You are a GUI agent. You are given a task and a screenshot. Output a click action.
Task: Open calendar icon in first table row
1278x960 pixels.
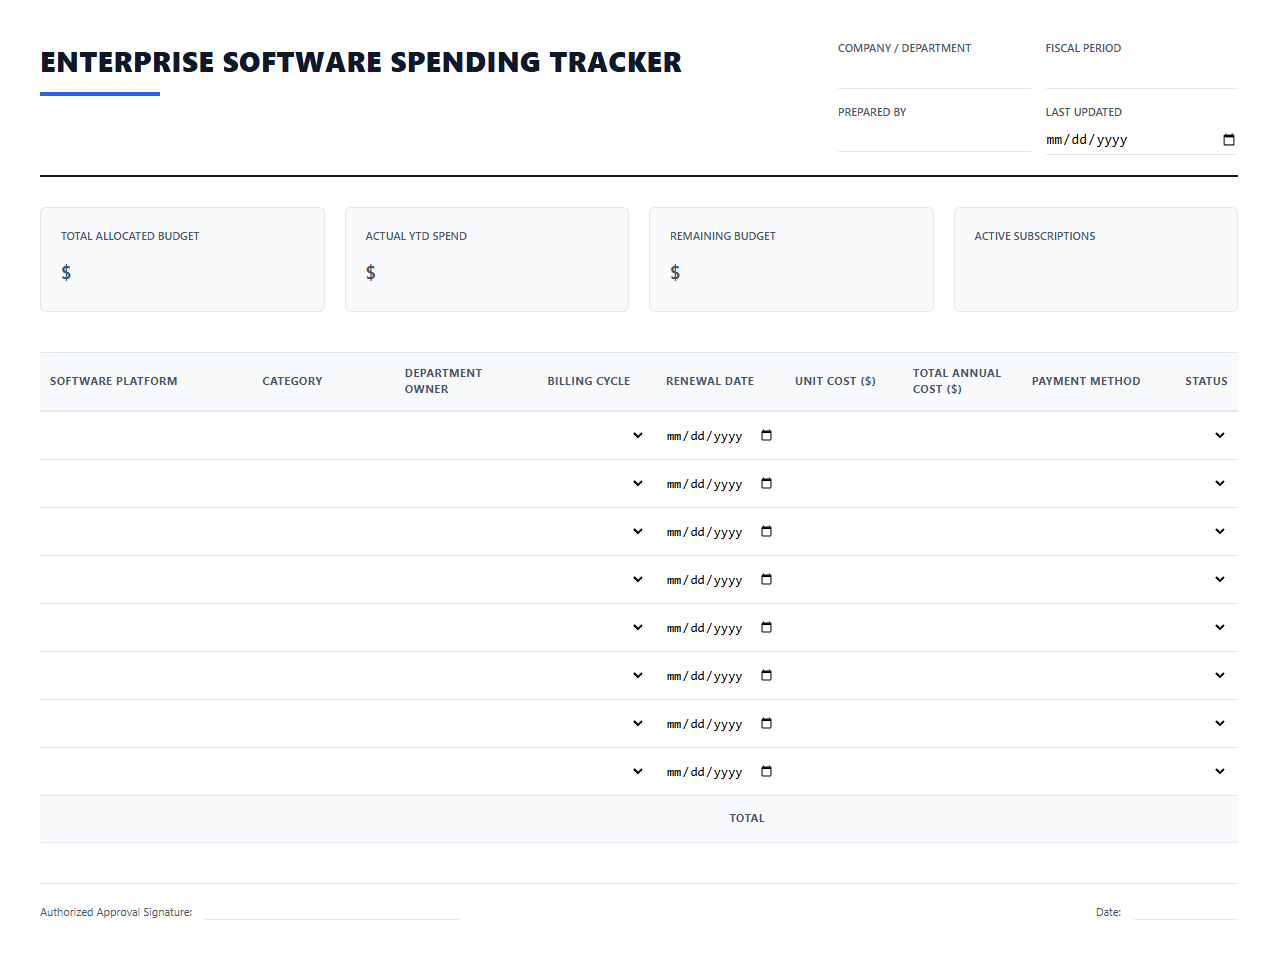click(767, 436)
